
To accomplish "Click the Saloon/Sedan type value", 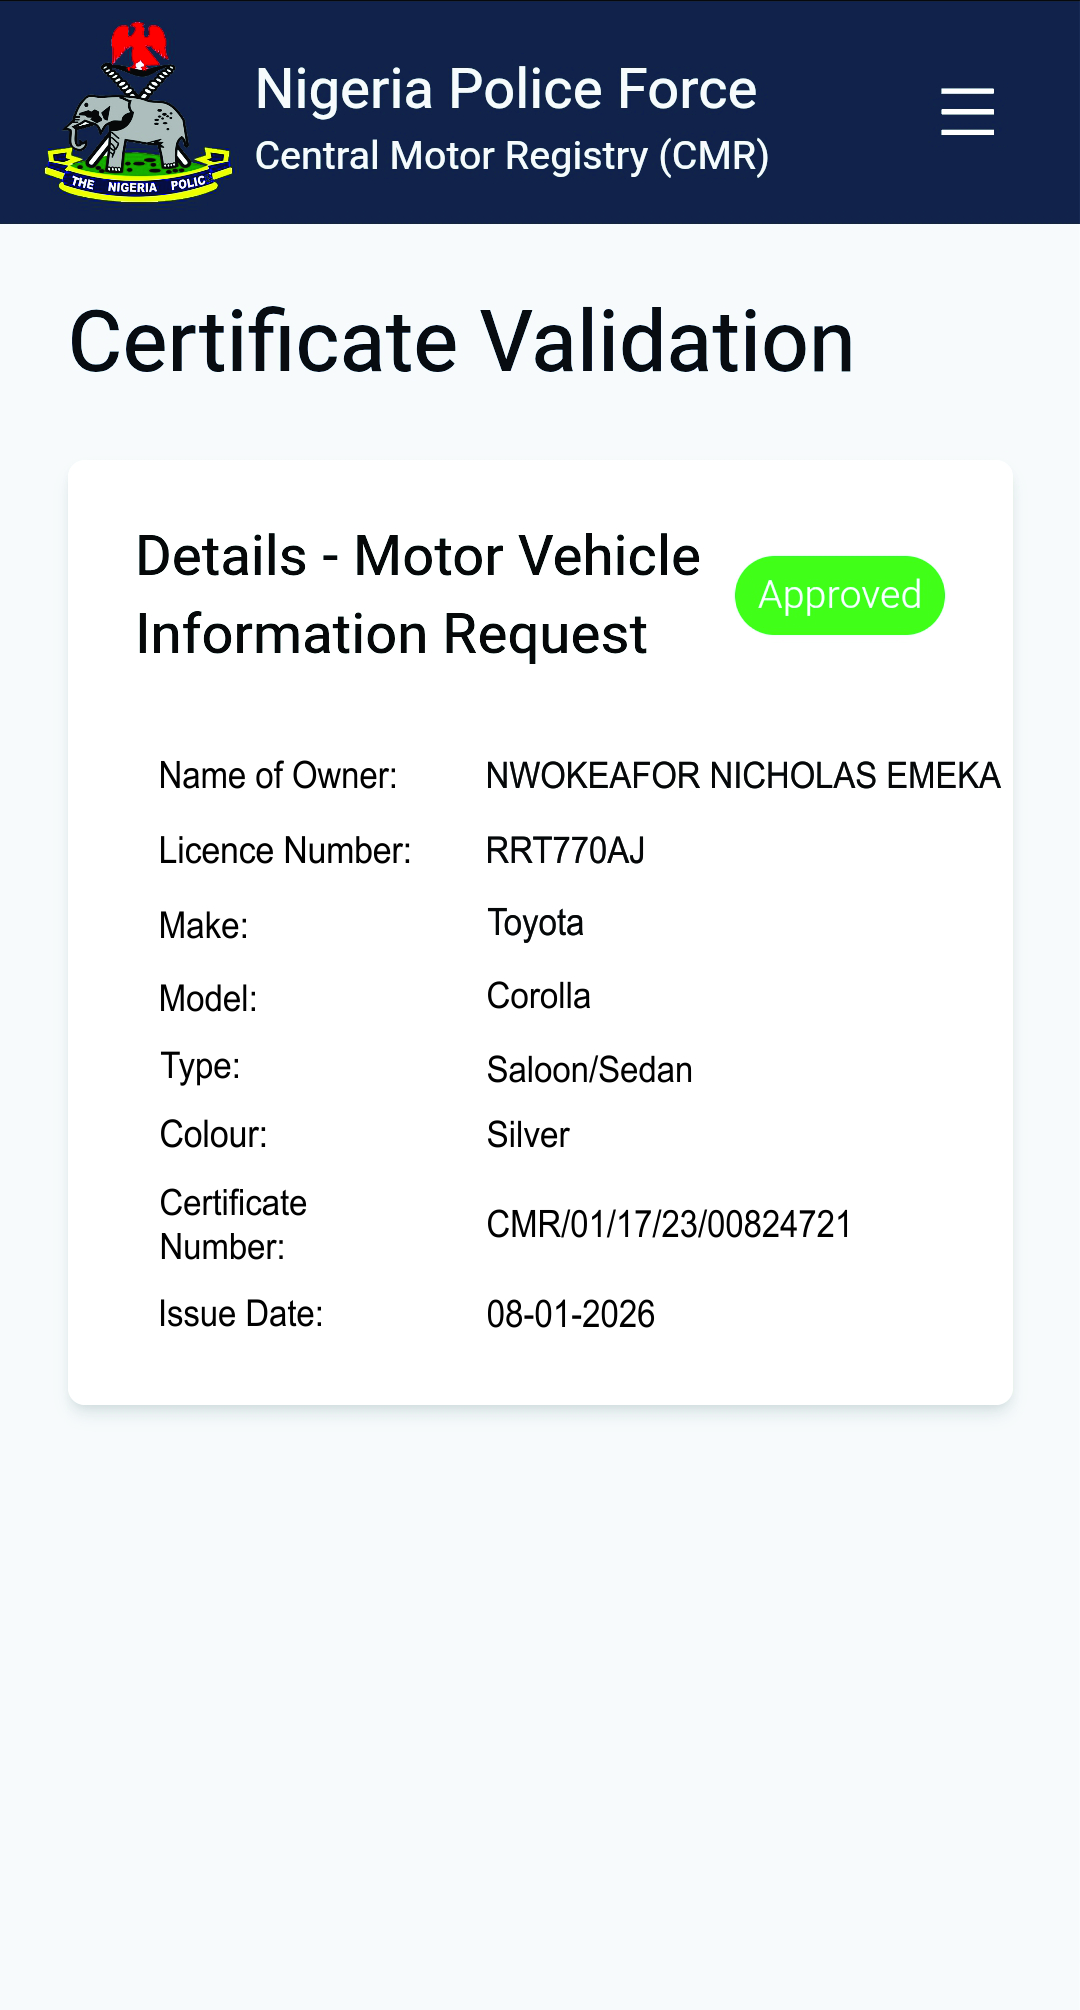I will 589,1070.
